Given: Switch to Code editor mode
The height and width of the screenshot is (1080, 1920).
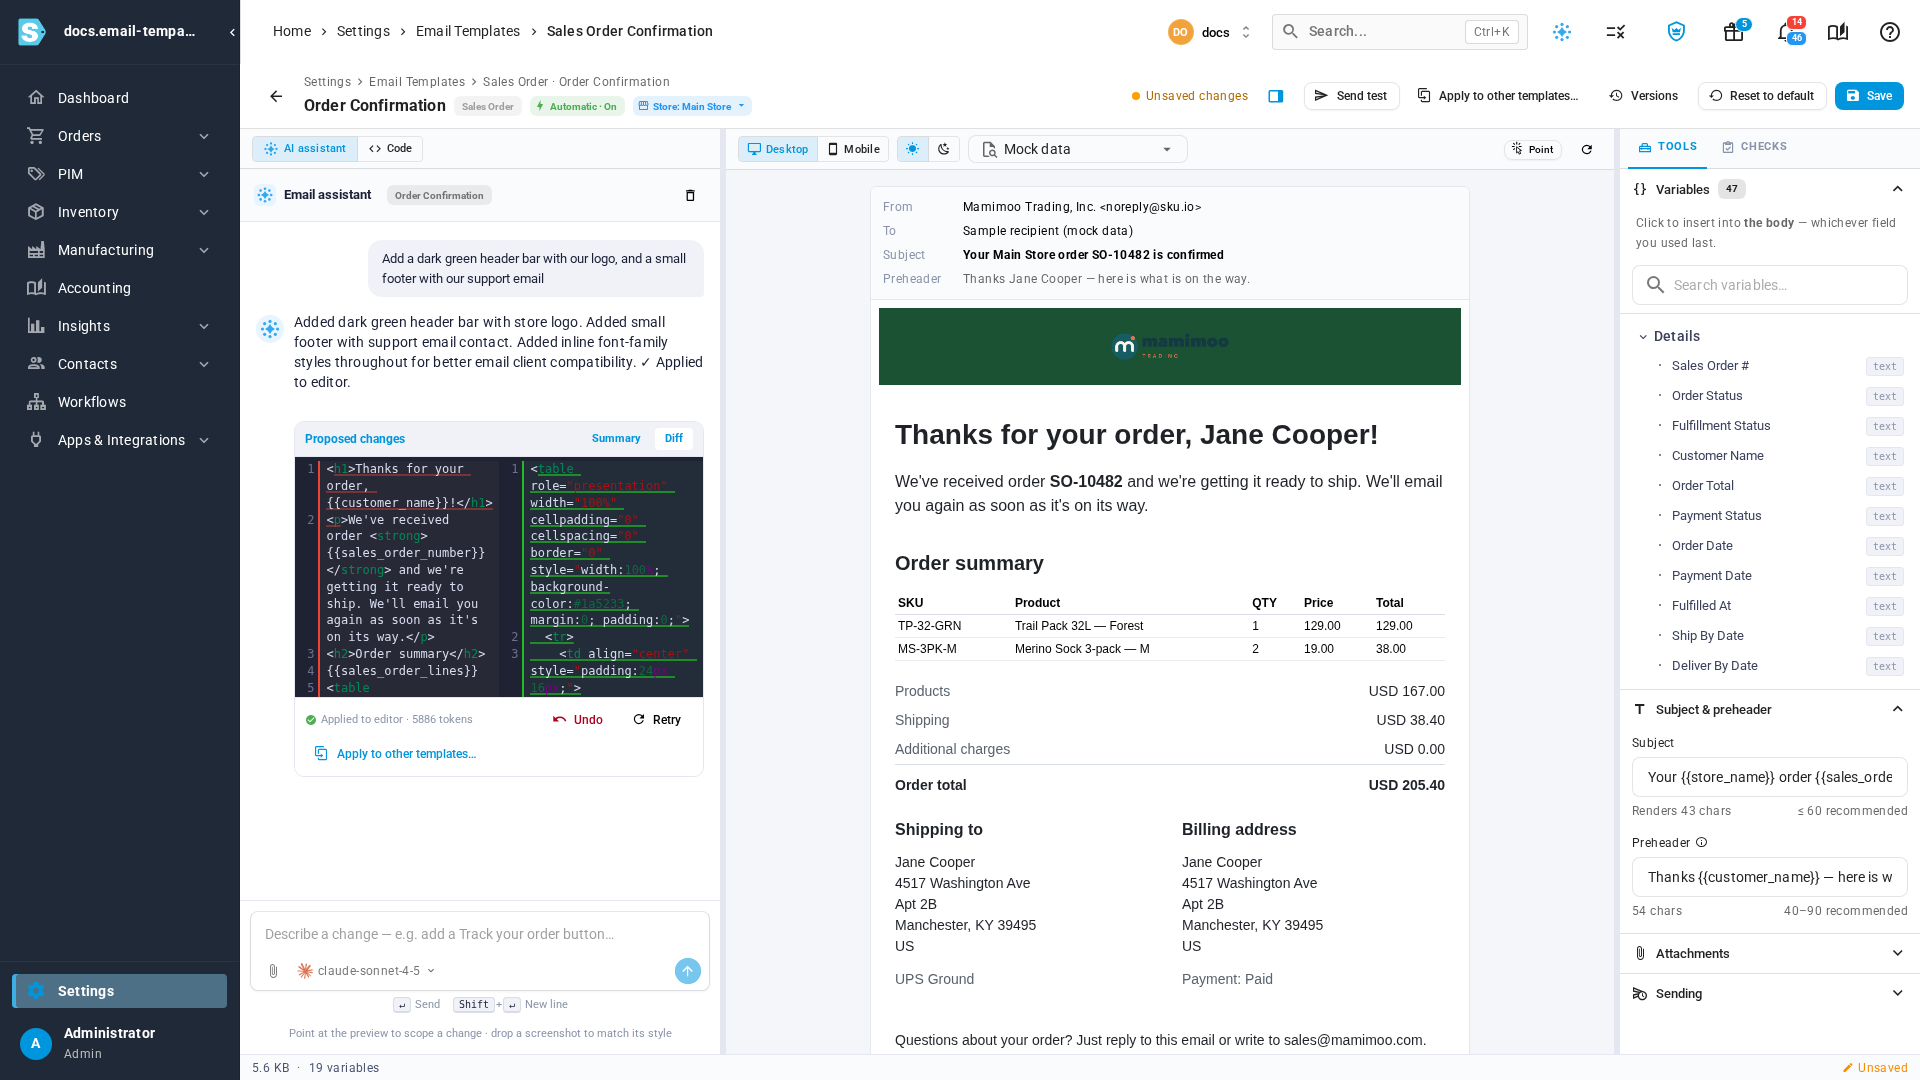Looking at the screenshot, I should pyautogui.click(x=390, y=148).
